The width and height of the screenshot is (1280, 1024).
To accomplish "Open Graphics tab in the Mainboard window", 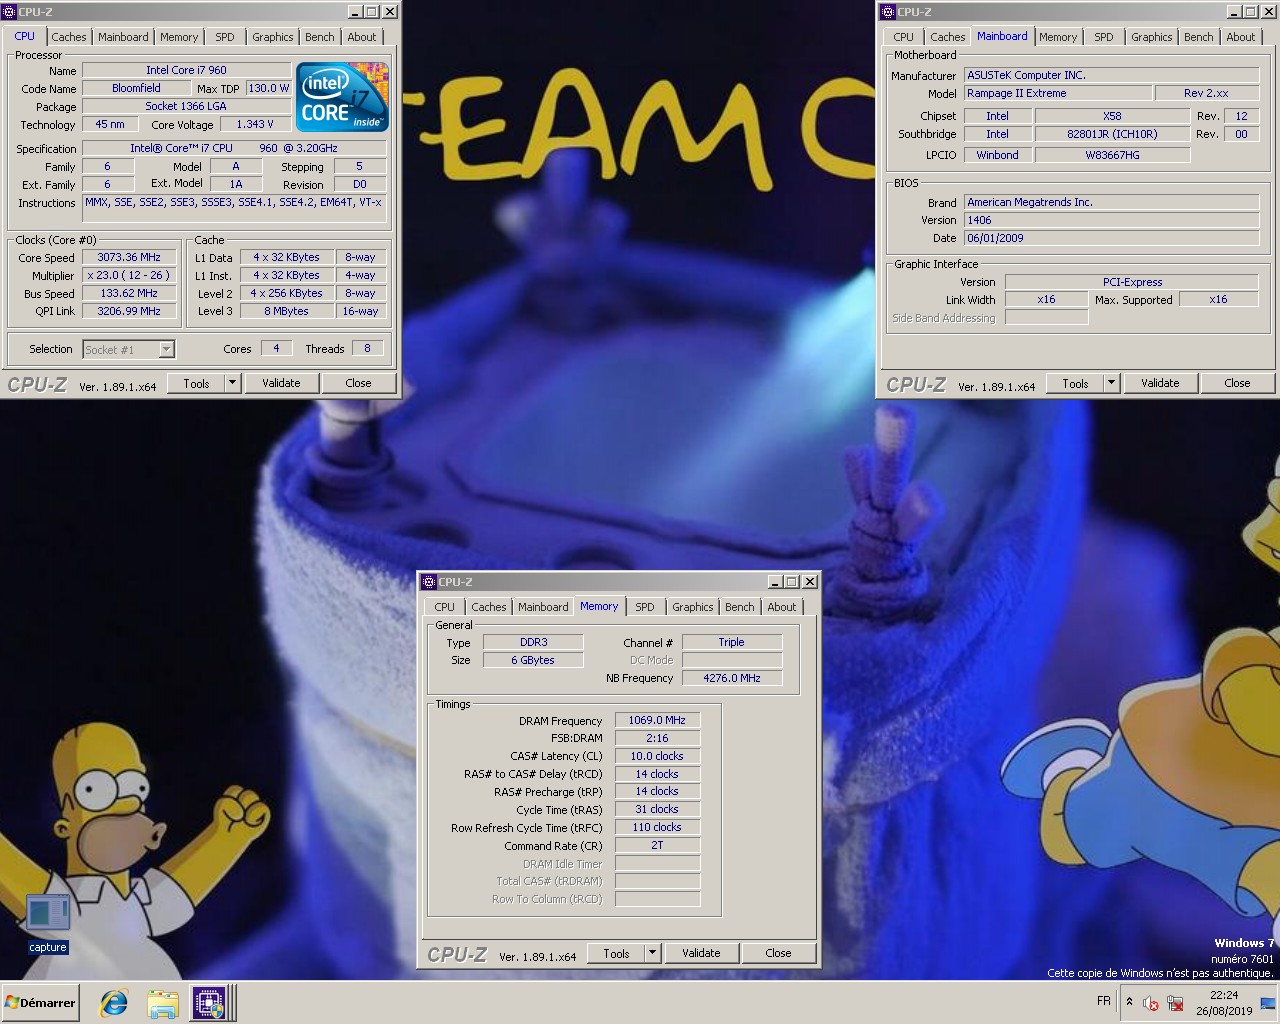I will coord(1152,37).
